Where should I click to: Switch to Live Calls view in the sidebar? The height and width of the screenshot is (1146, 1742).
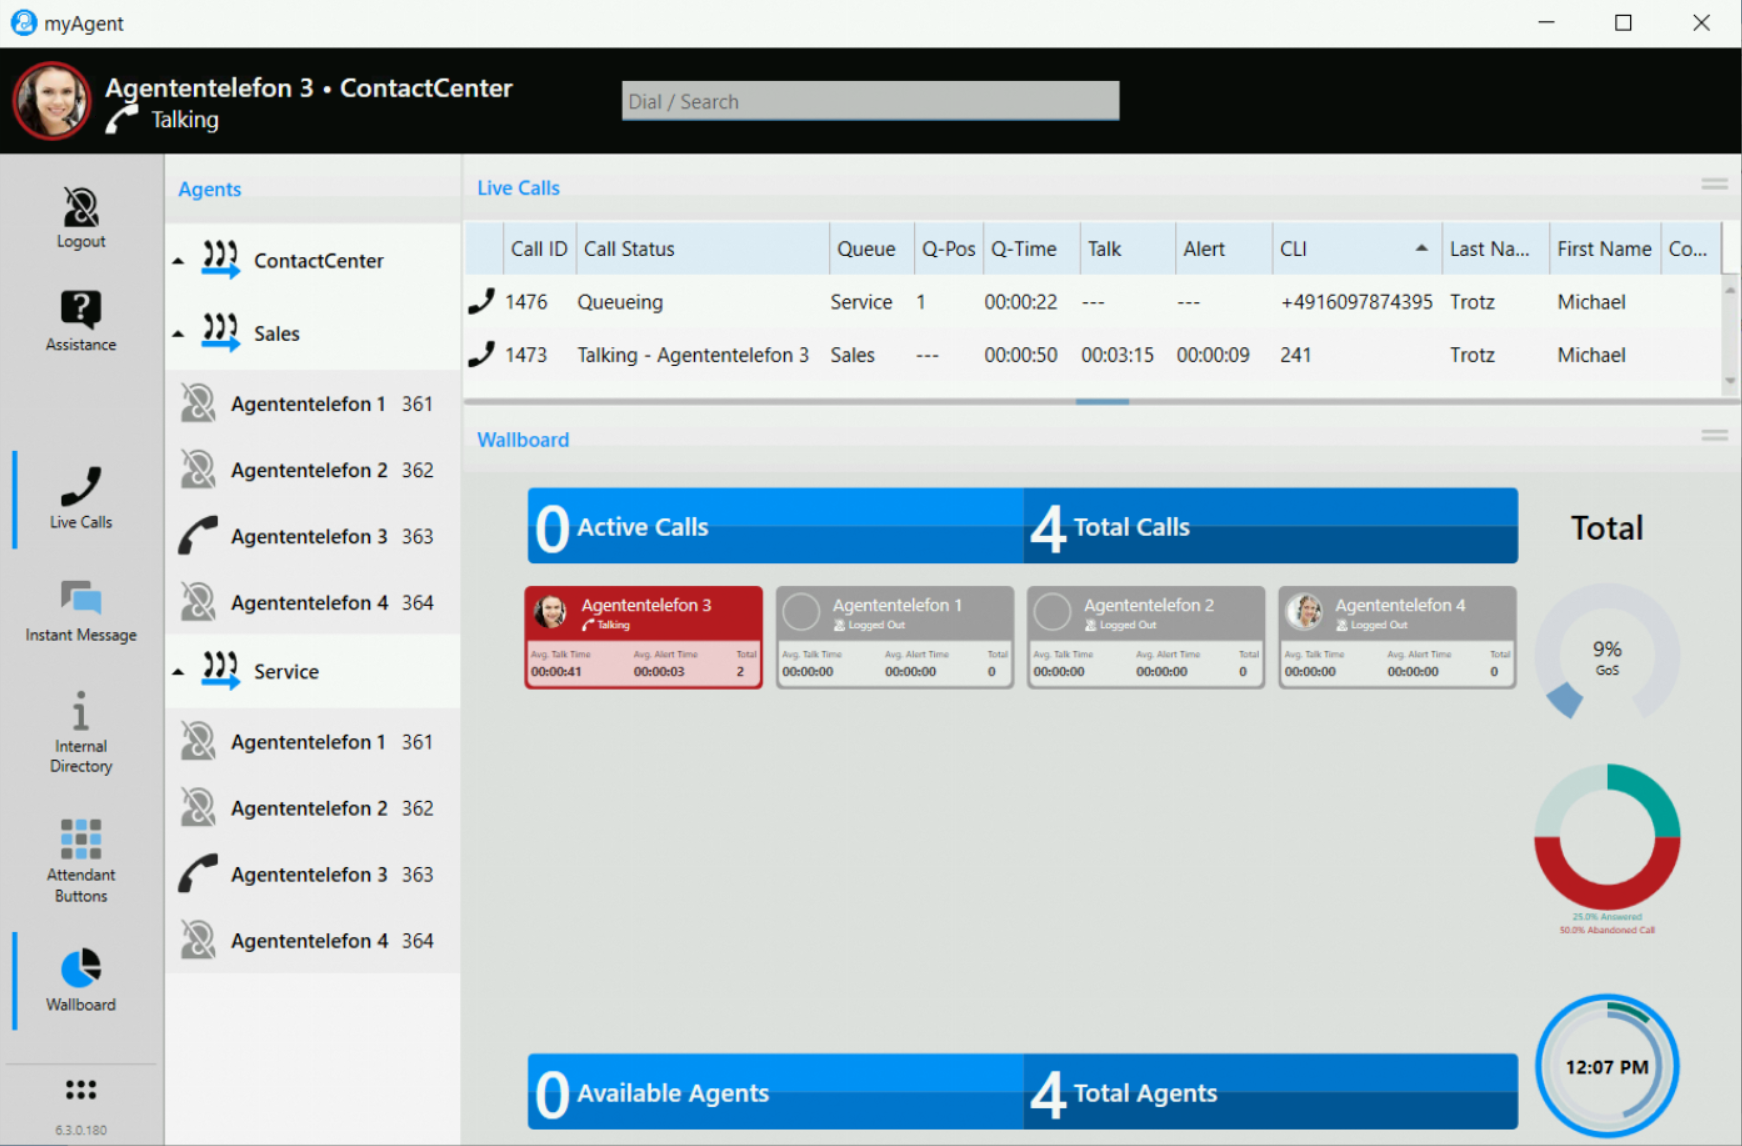81,498
